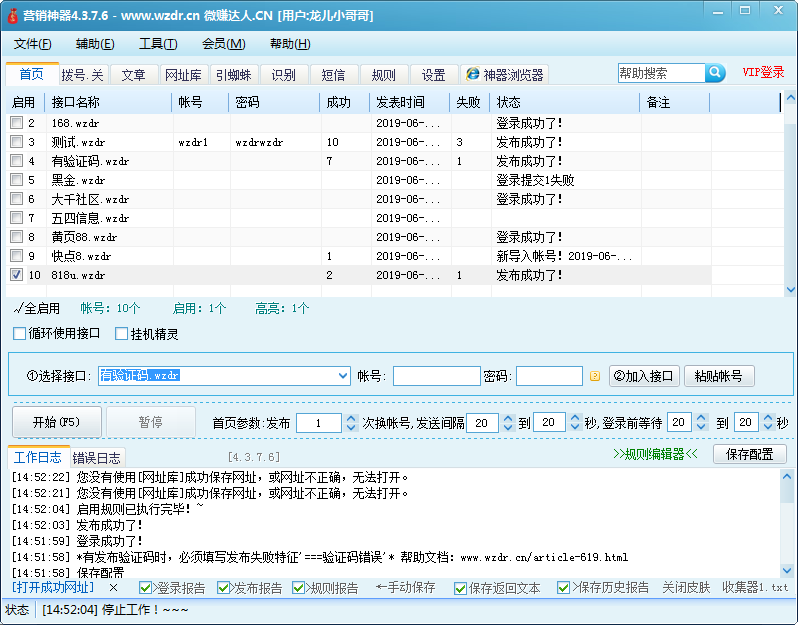Click the app logo in title bar
Image resolution: width=798 pixels, height=625 pixels.
[13, 16]
